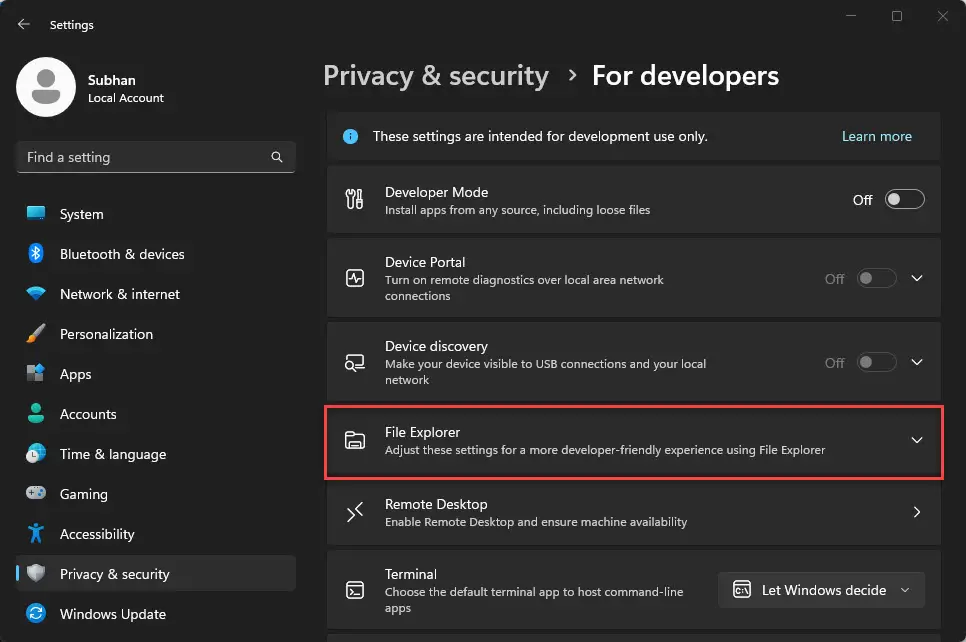Maximize the Settings window
This screenshot has height=642, width=966.
click(x=897, y=16)
